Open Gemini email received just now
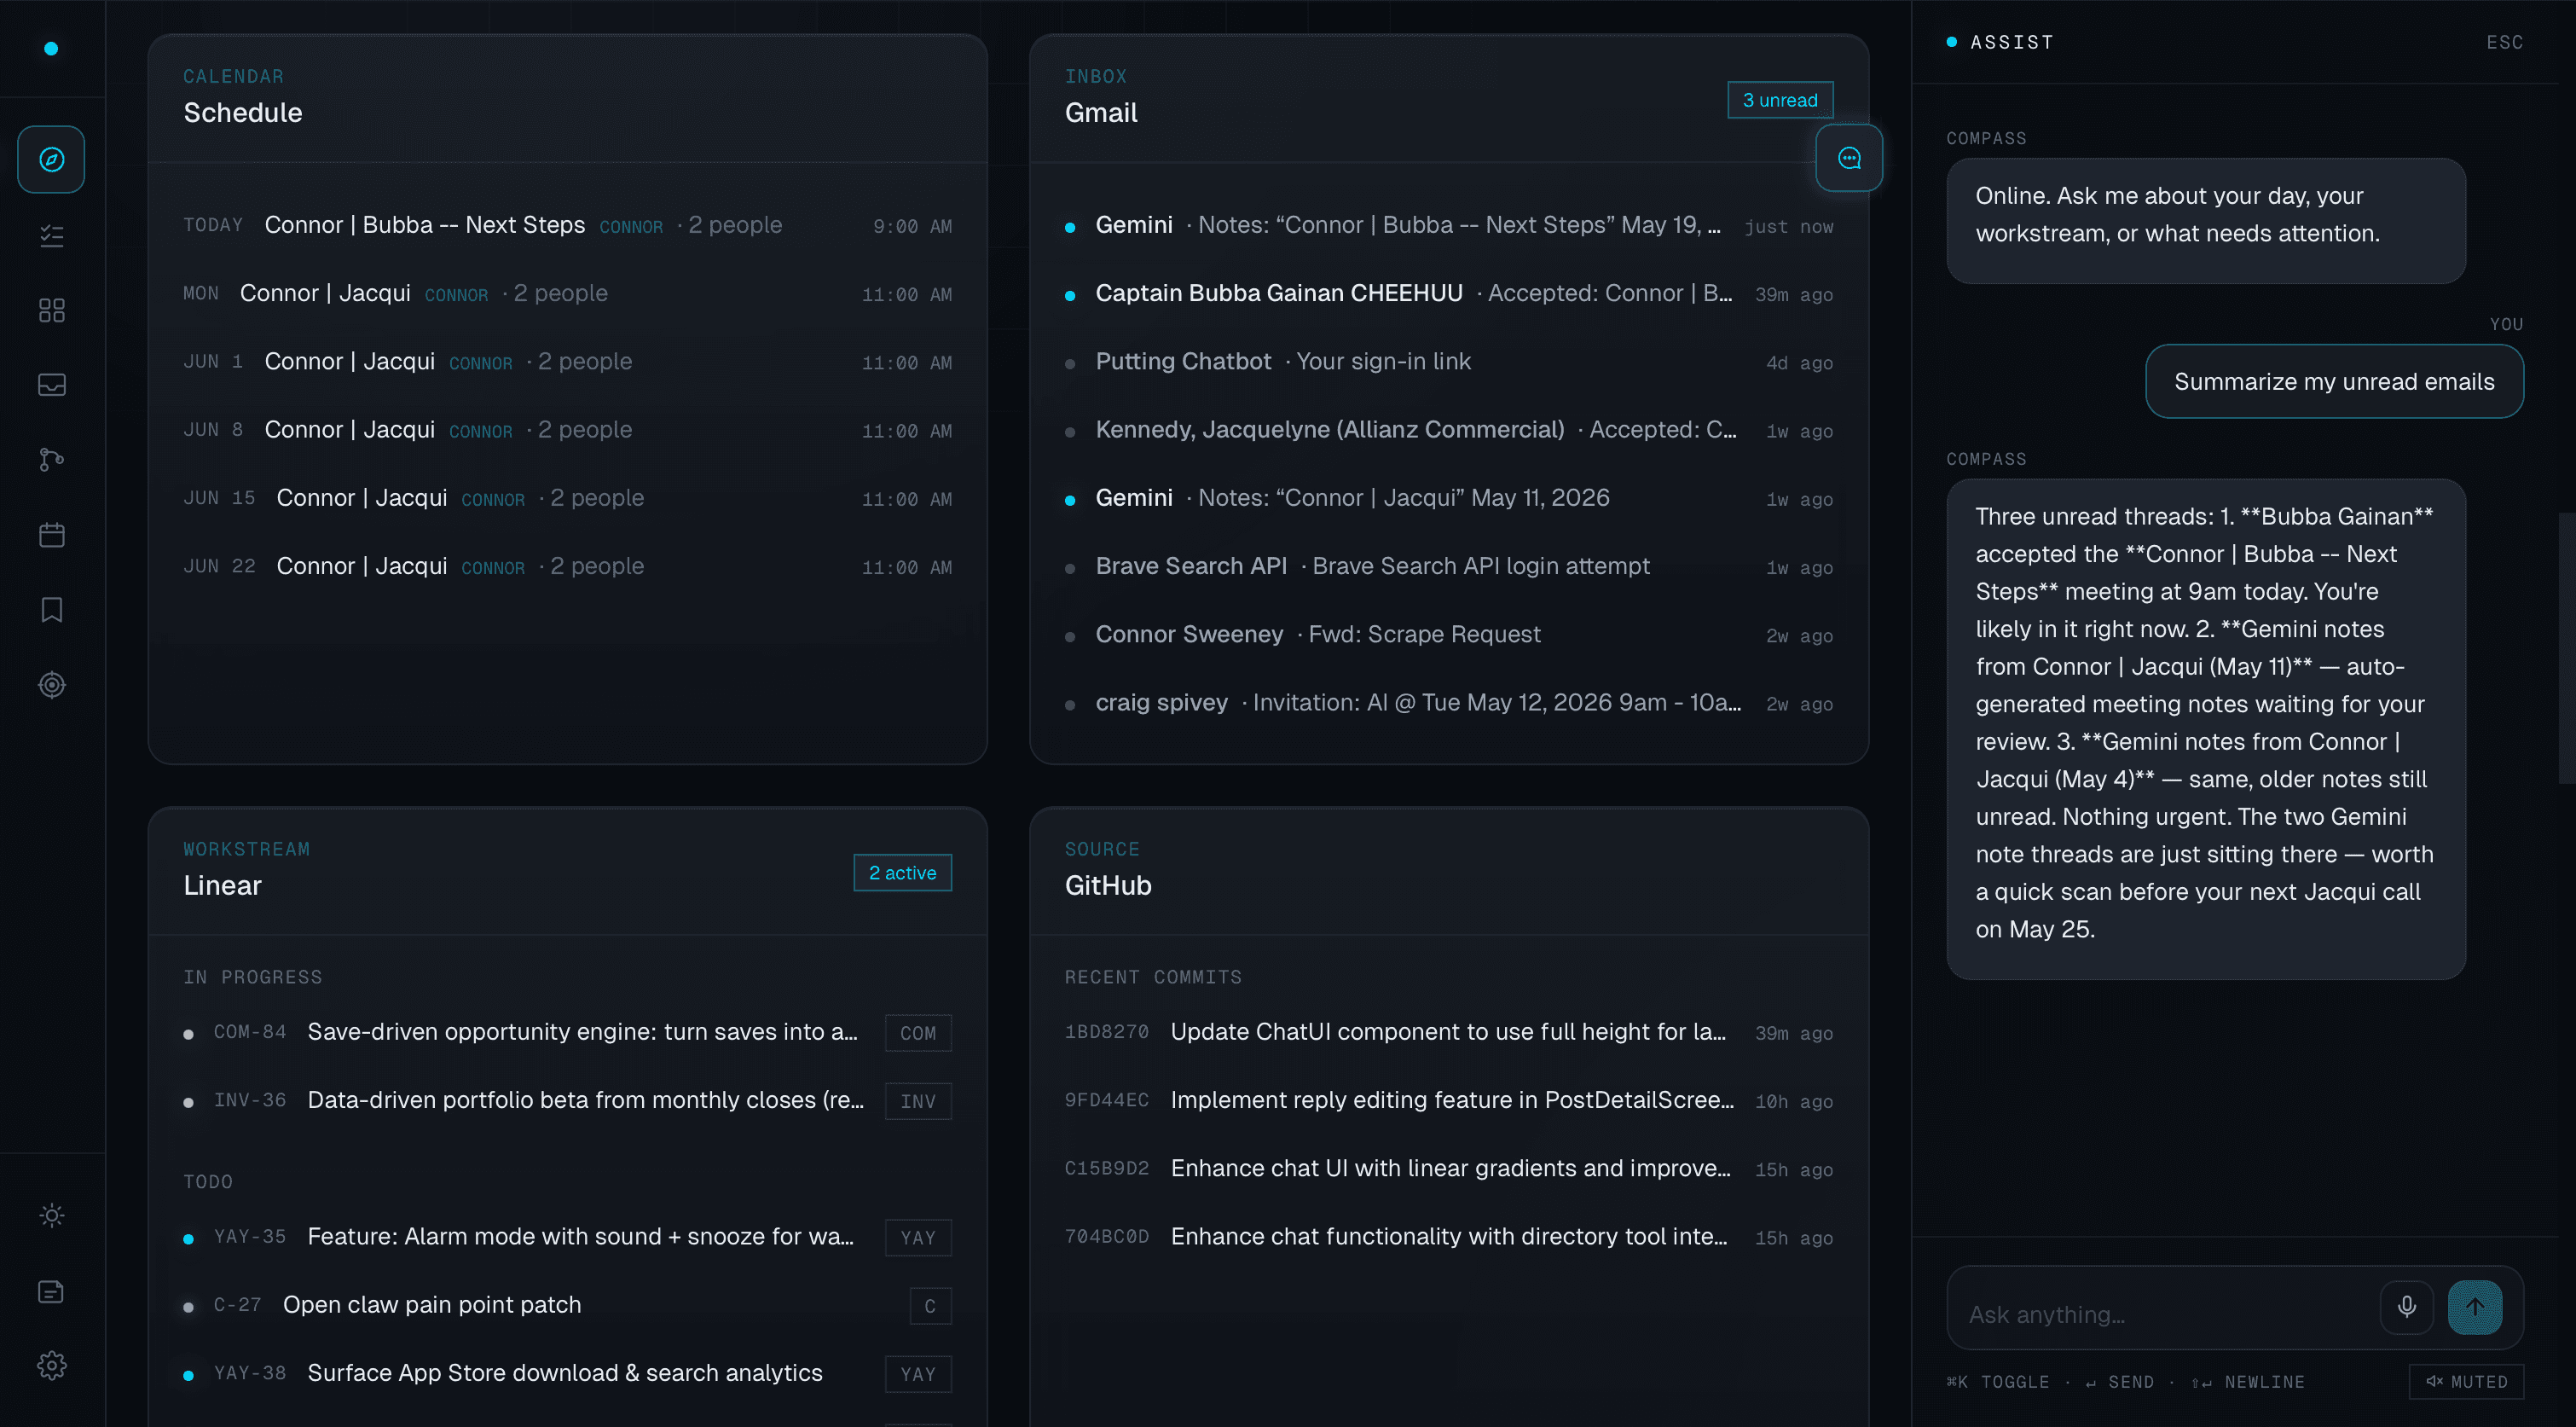 tap(1449, 225)
